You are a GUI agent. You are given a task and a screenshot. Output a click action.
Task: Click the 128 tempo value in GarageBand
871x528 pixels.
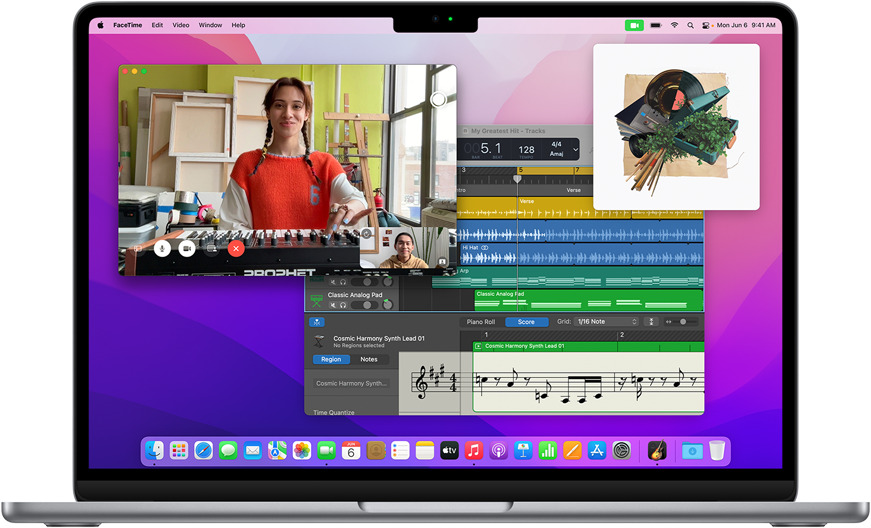tap(526, 149)
